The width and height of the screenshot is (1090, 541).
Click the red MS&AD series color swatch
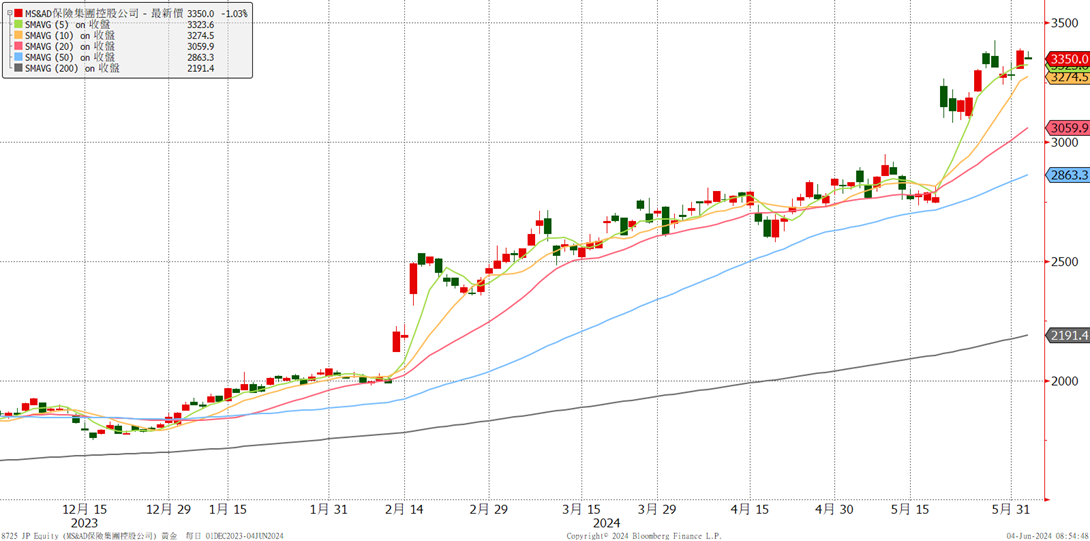[x=19, y=13]
